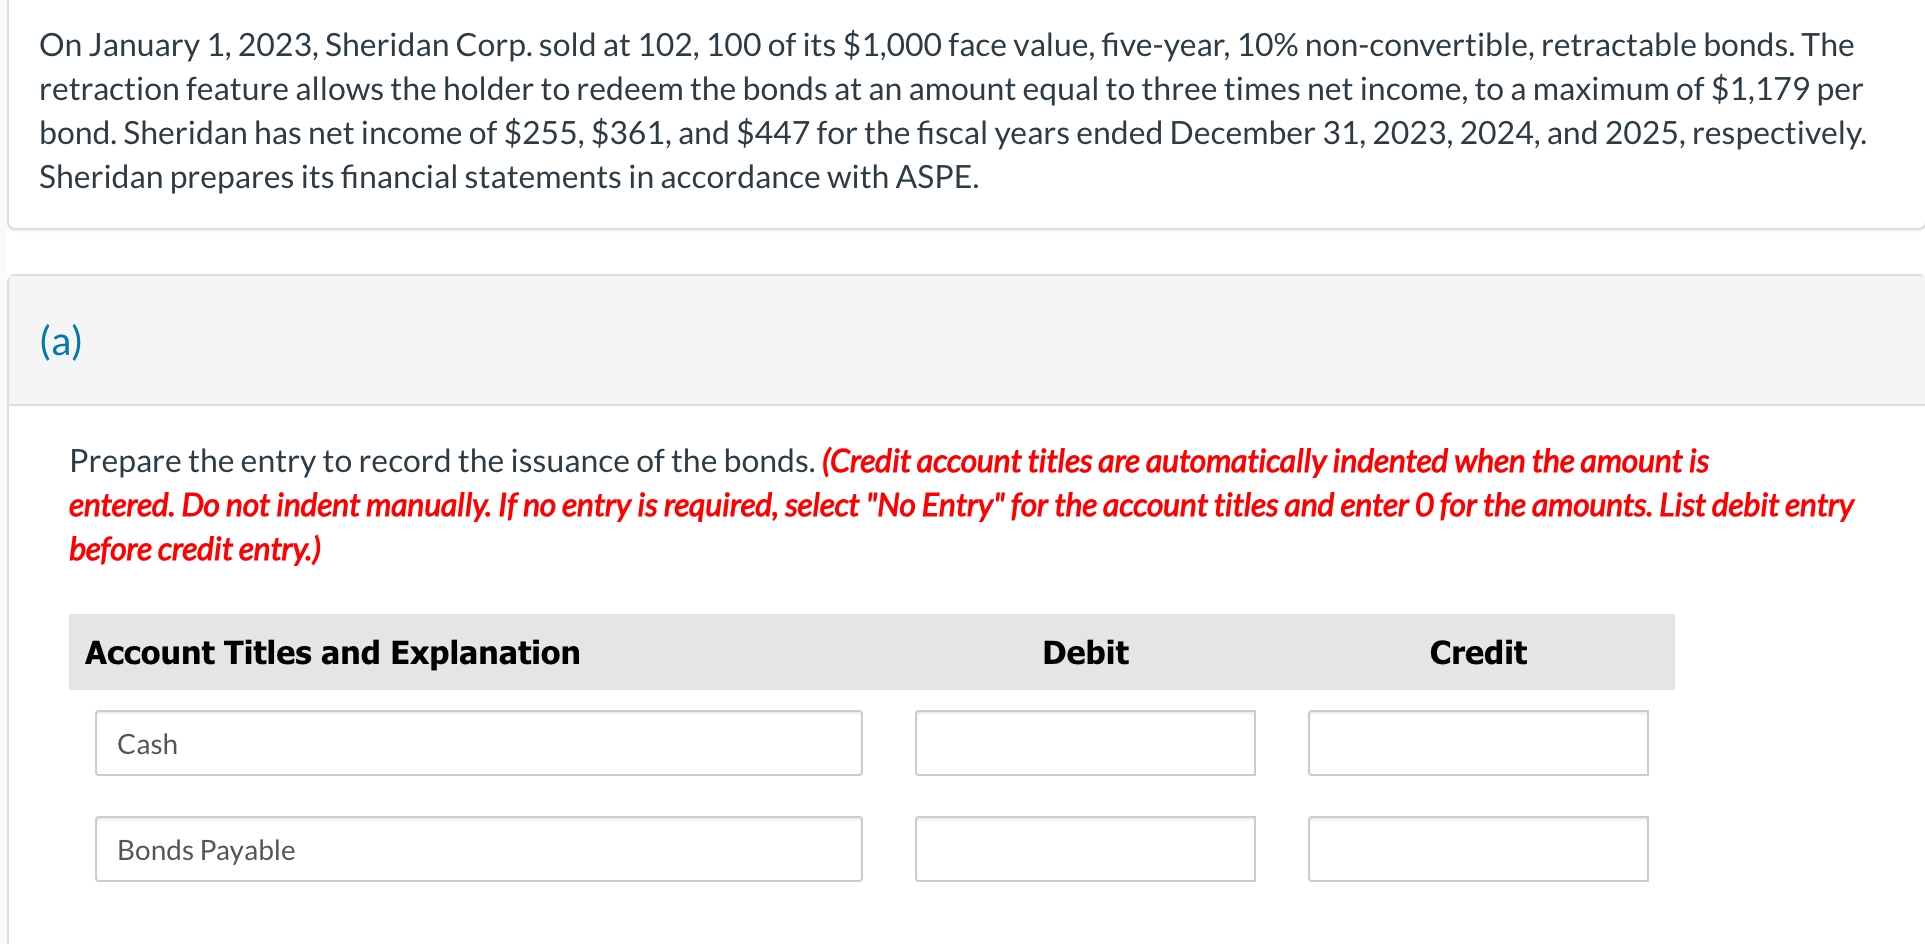Click the Debit amount box for Cash

click(1084, 743)
